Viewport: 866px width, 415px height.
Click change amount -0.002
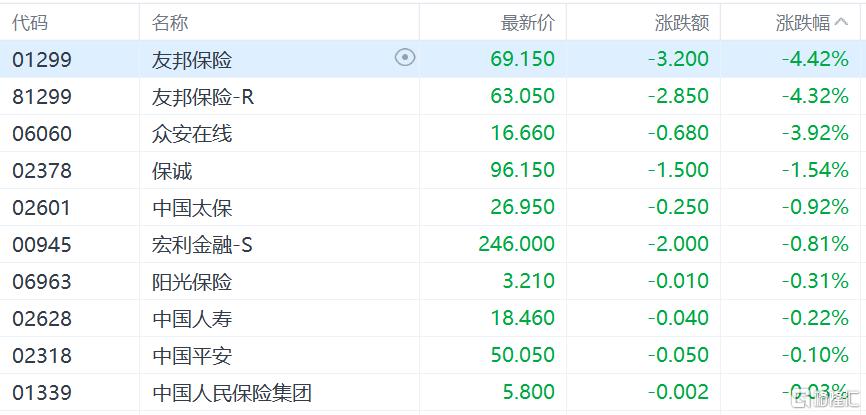coord(678,392)
